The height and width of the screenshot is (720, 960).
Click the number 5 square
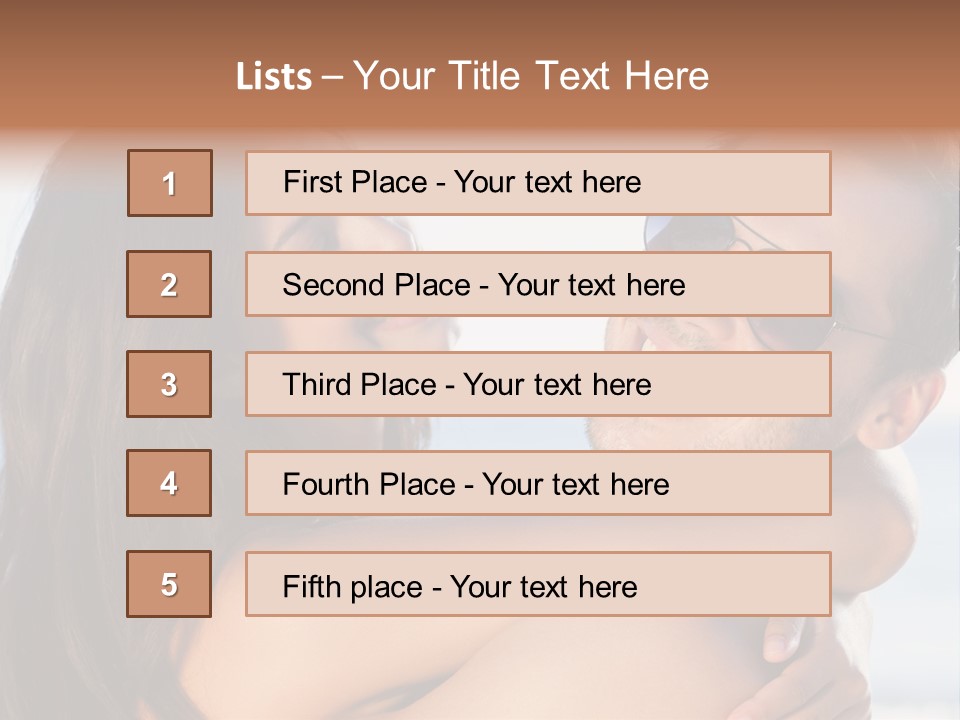[x=169, y=584]
